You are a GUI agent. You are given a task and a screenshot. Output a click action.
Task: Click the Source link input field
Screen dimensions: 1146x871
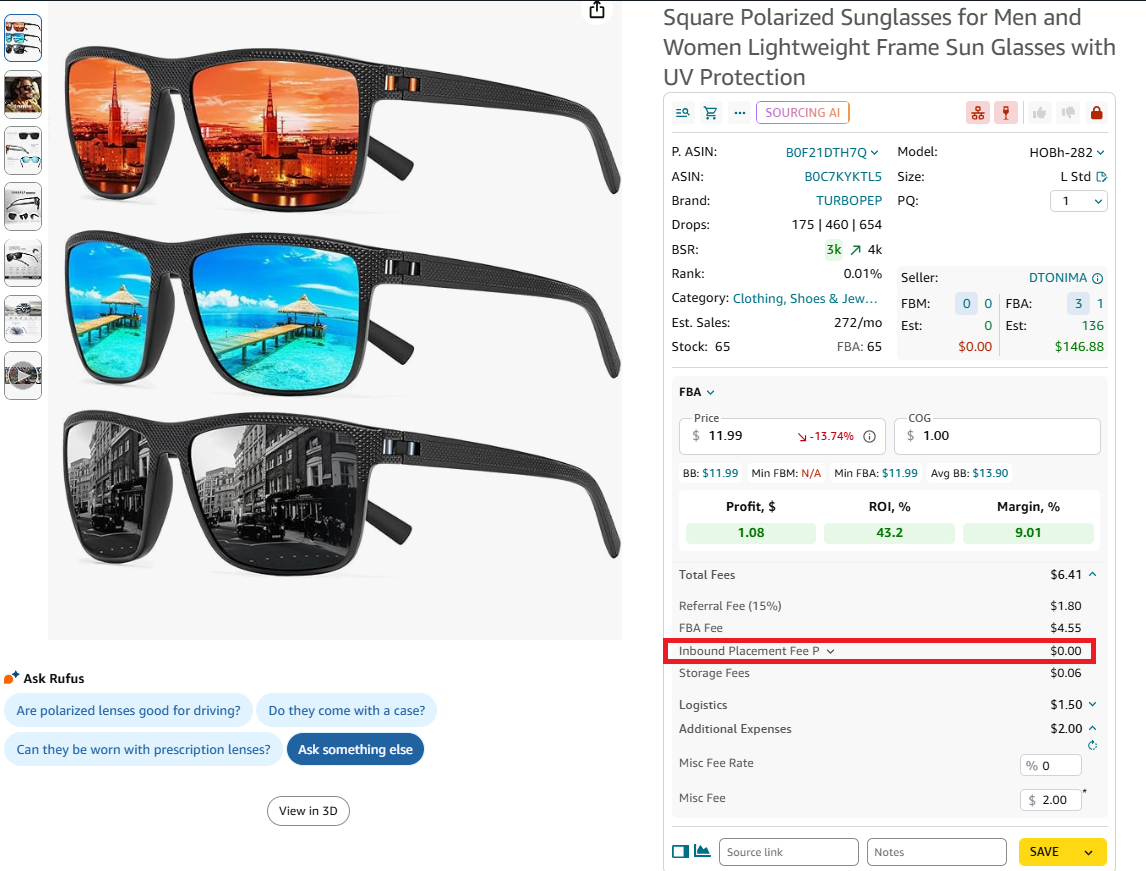click(788, 852)
